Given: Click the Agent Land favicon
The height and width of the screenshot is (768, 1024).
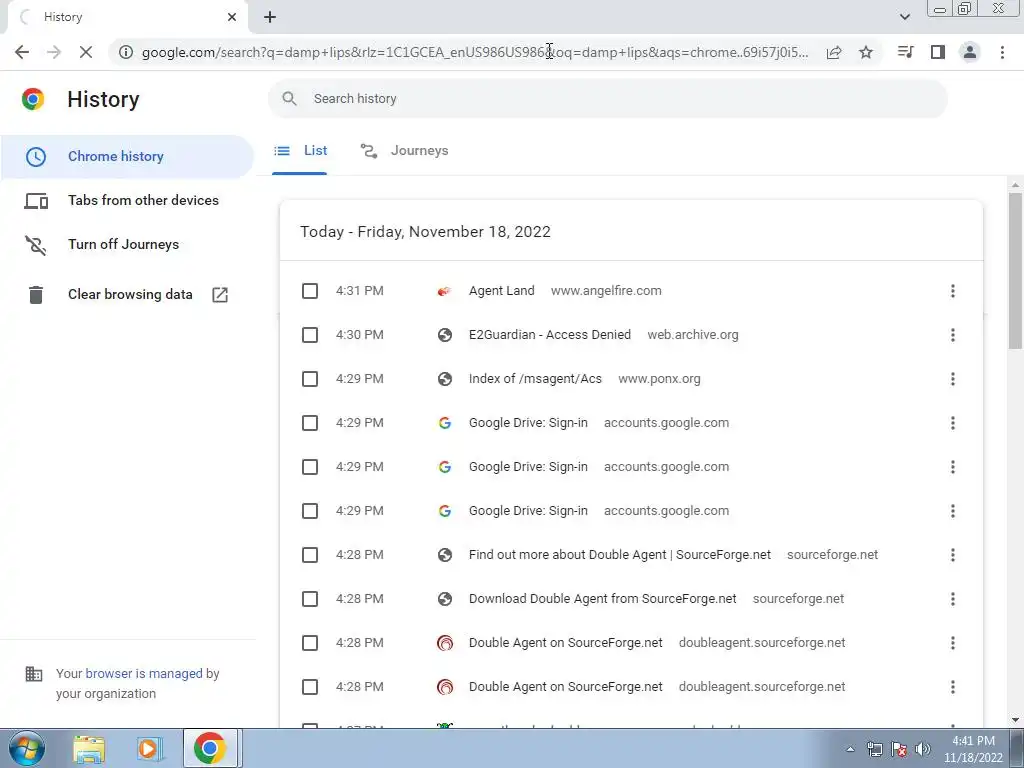Looking at the screenshot, I should pyautogui.click(x=445, y=291).
